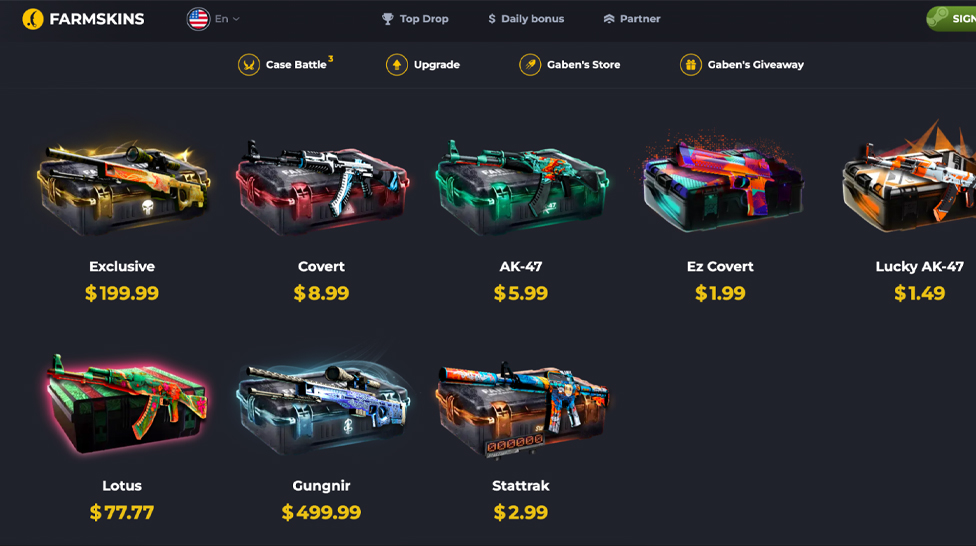Open the Covert case image
The image size is (976, 546).
click(x=322, y=187)
